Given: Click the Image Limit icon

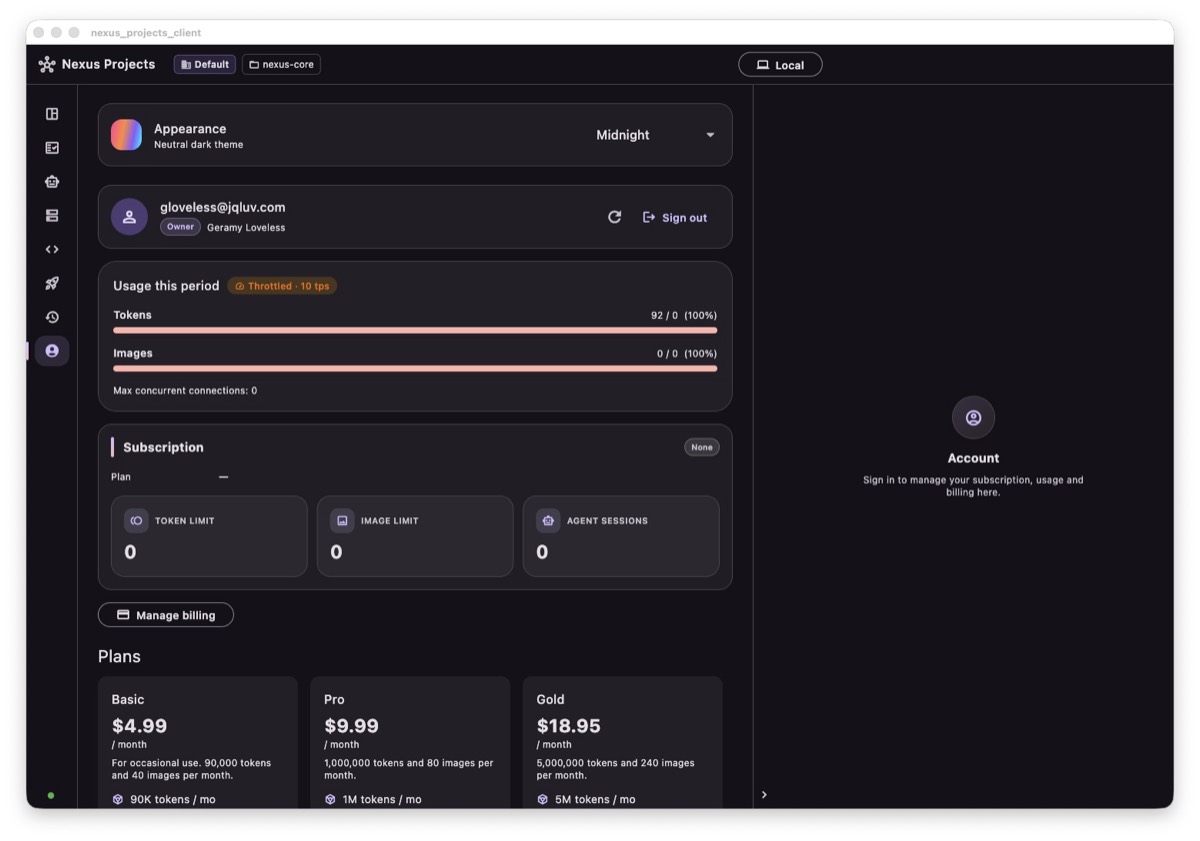Looking at the screenshot, I should (342, 521).
